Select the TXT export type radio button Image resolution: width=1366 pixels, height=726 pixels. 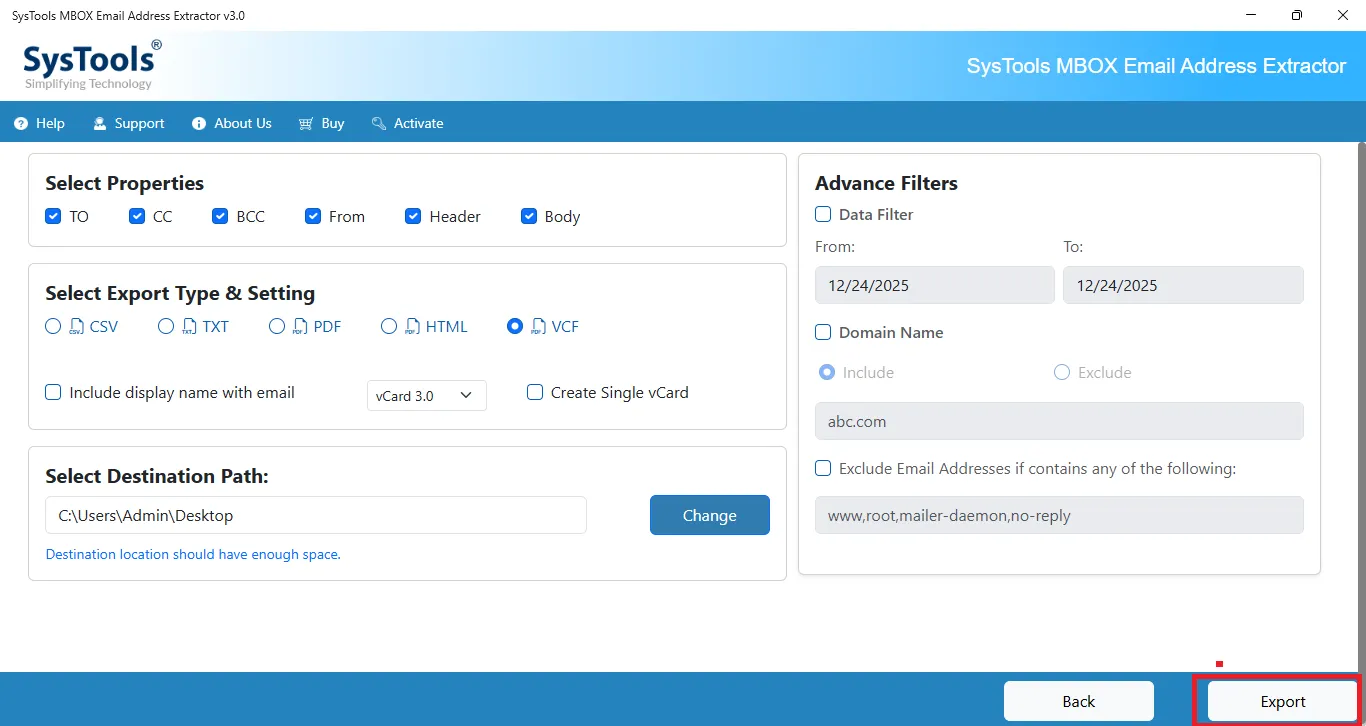(x=166, y=326)
